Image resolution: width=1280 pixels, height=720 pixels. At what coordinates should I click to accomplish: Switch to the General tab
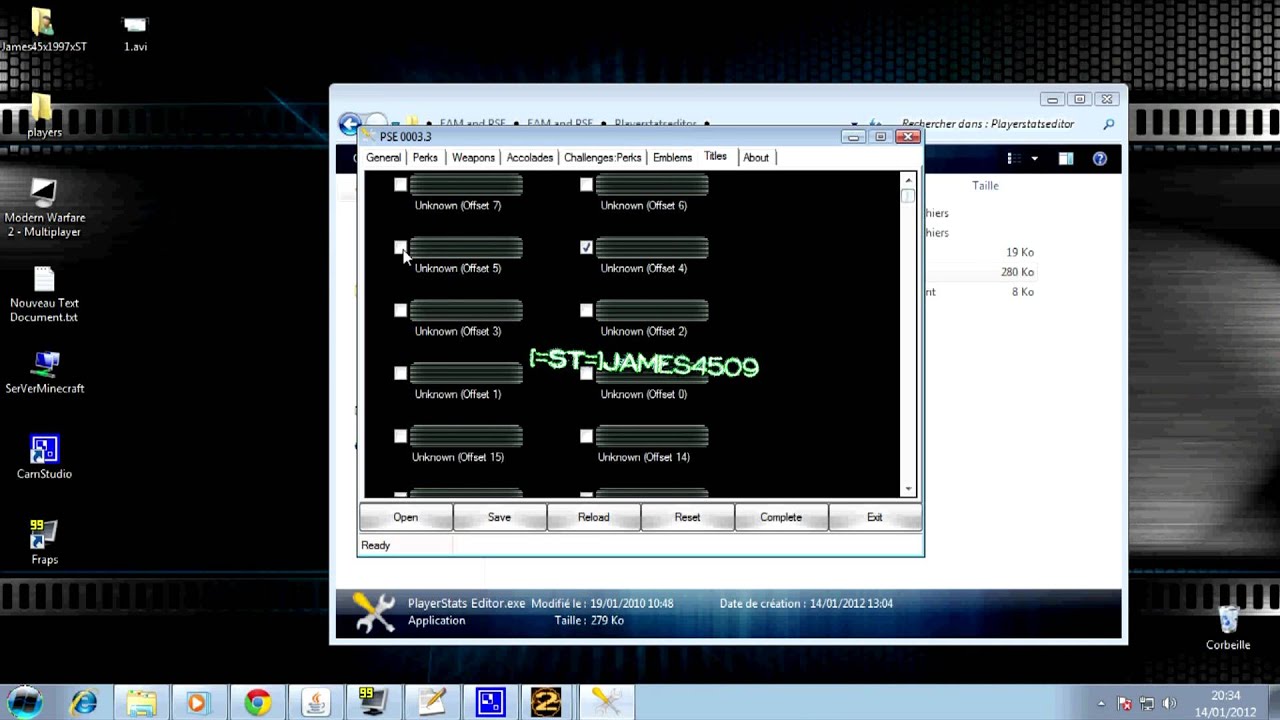(383, 158)
